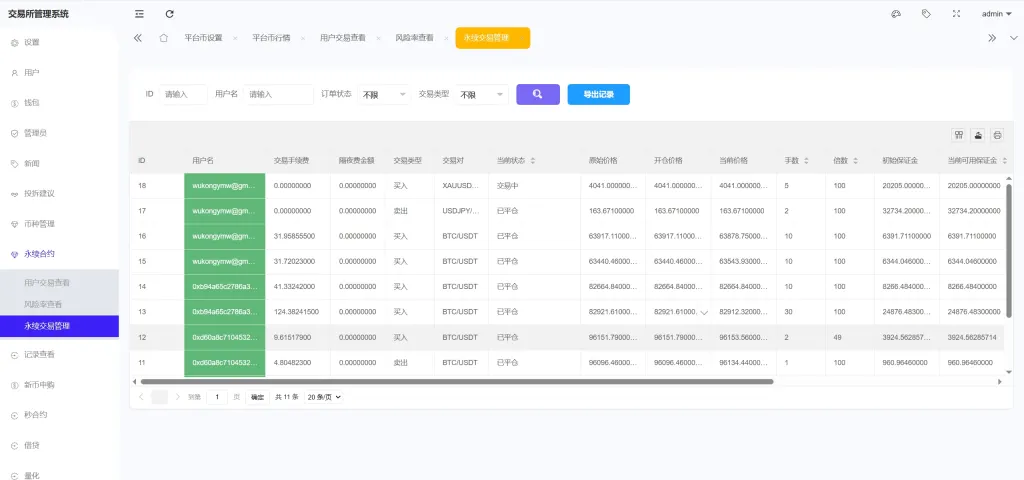Click the home icon tab
Viewport: 1024px width, 480px height.
(x=164, y=38)
